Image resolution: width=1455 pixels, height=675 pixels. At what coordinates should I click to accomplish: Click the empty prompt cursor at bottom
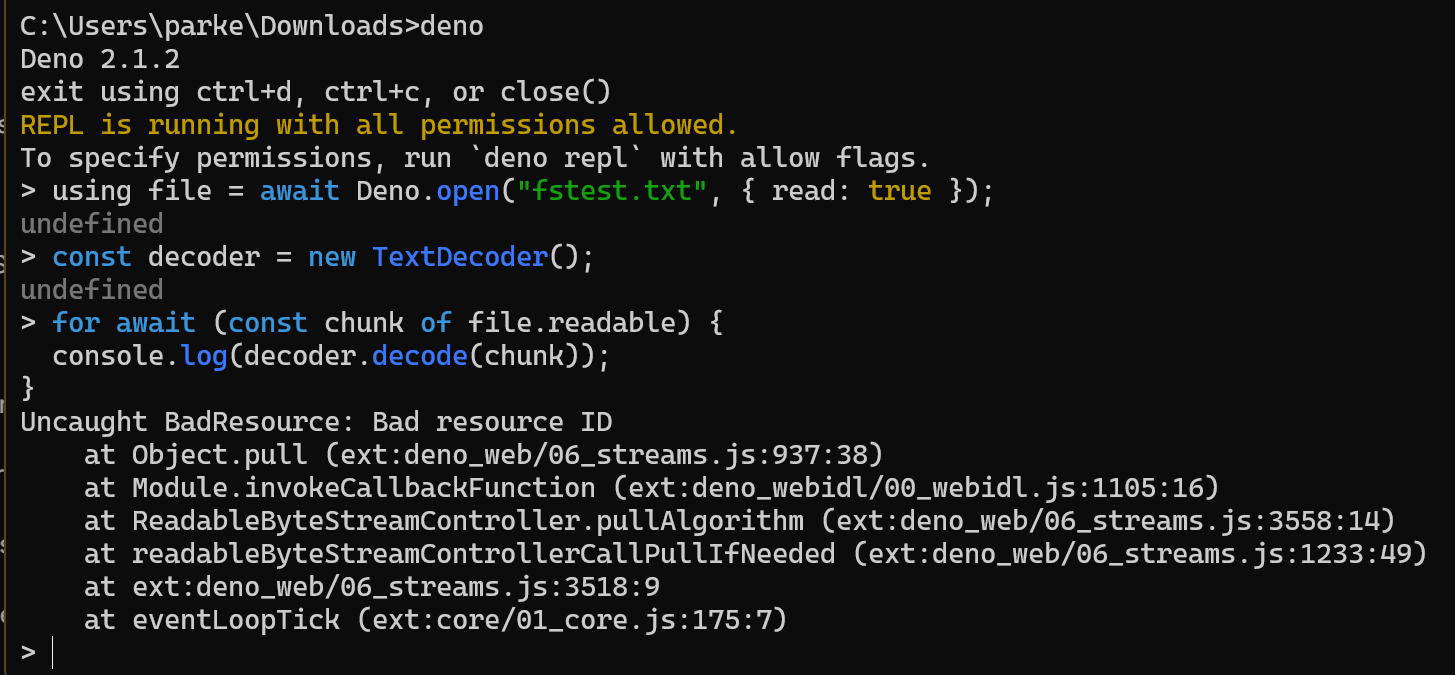(x=51, y=653)
